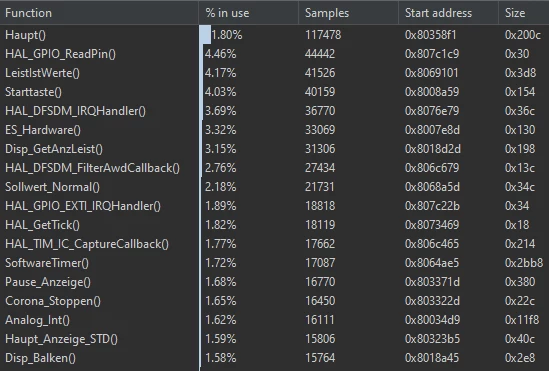The image size is (549, 371).
Task: Click the size value 0x200c
Action: 523,35
